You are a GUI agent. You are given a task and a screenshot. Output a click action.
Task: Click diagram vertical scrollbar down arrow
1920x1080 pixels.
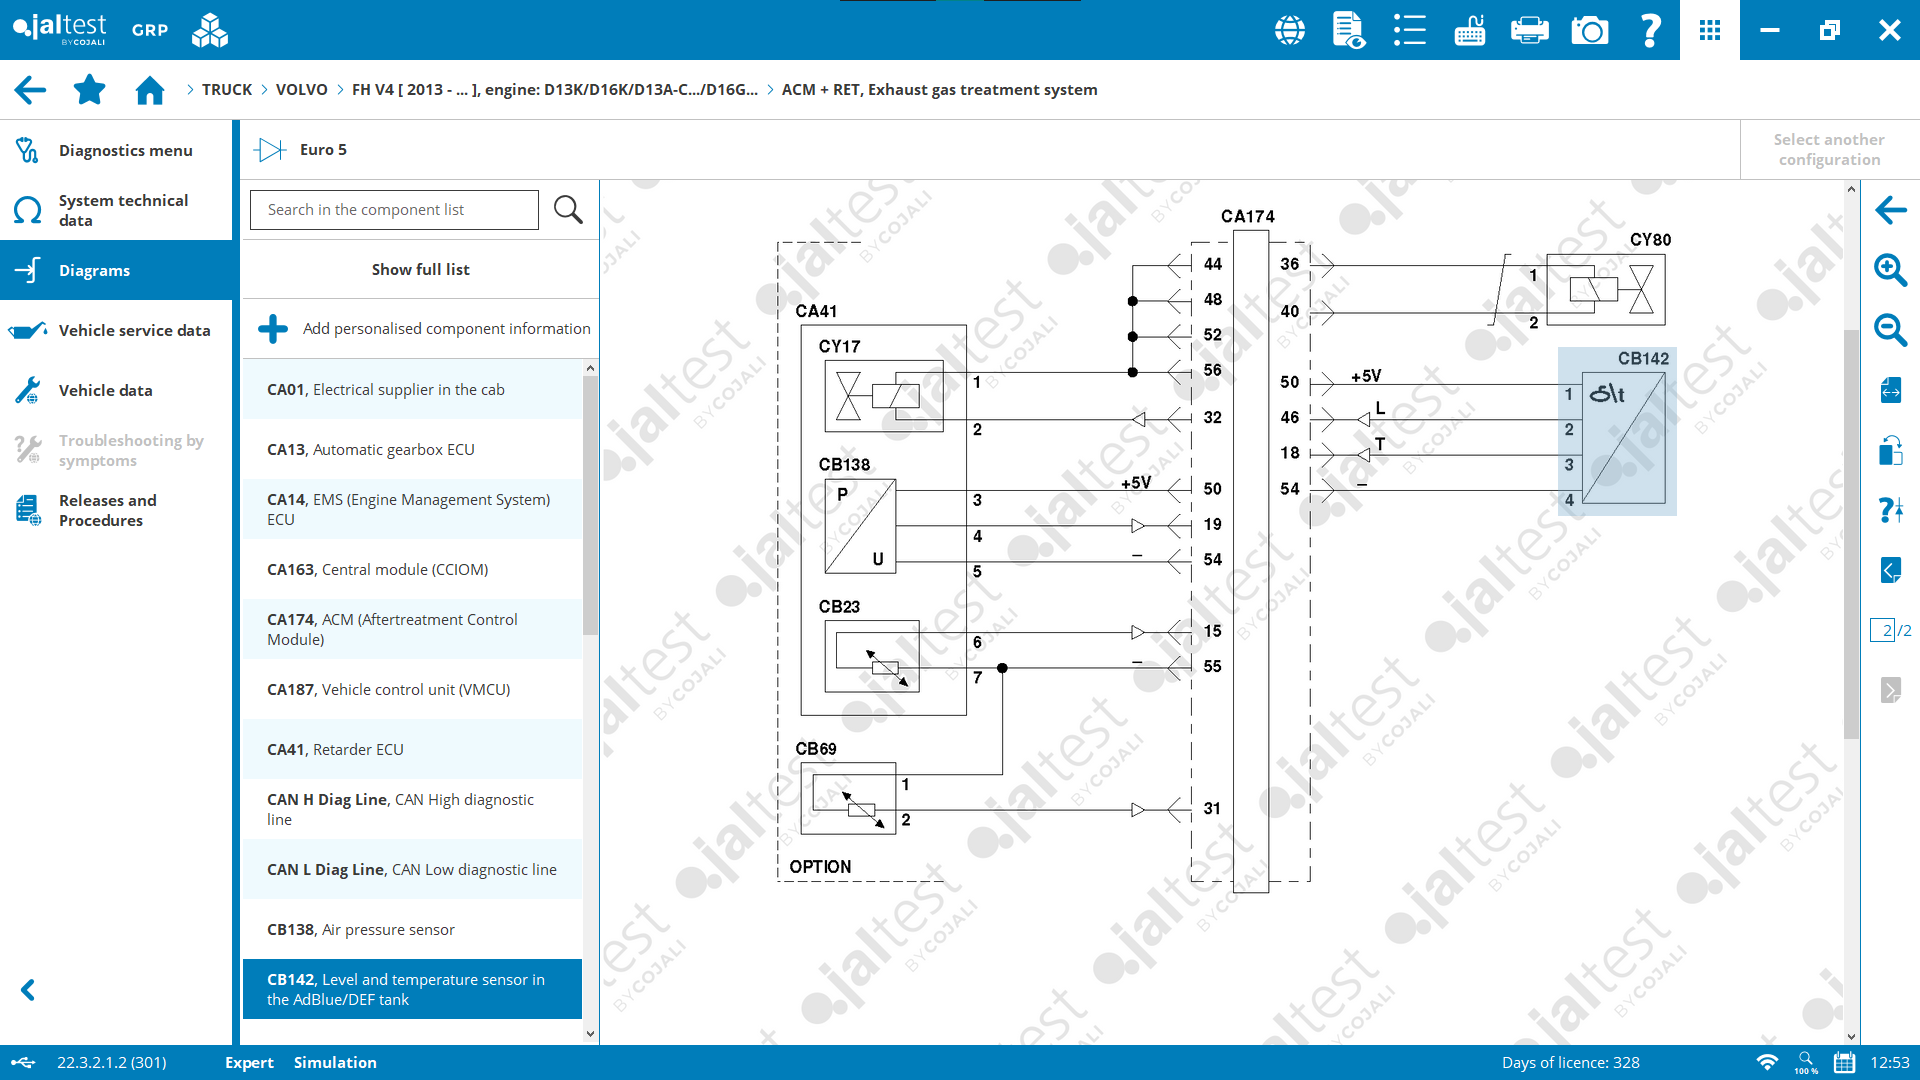coord(1851,1037)
